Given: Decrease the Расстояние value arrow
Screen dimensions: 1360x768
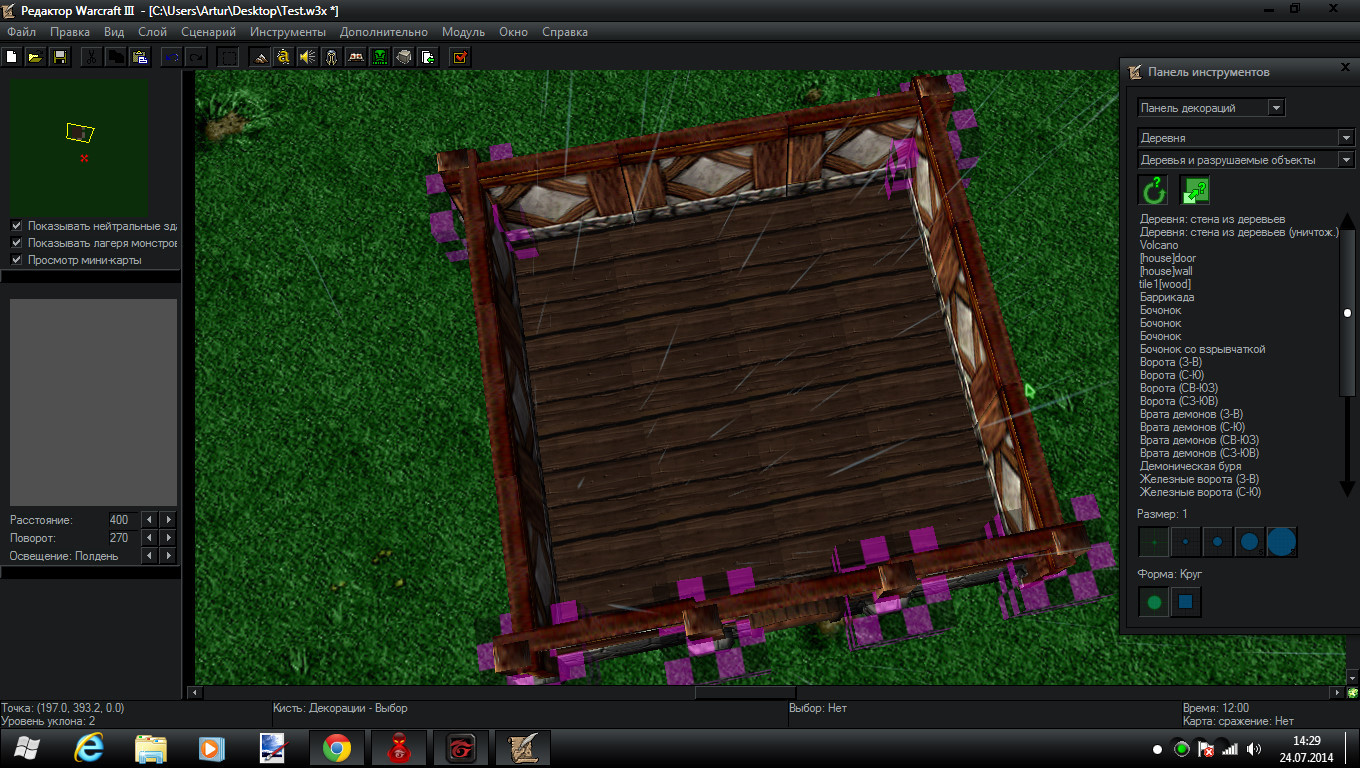Looking at the screenshot, I should point(149,520).
